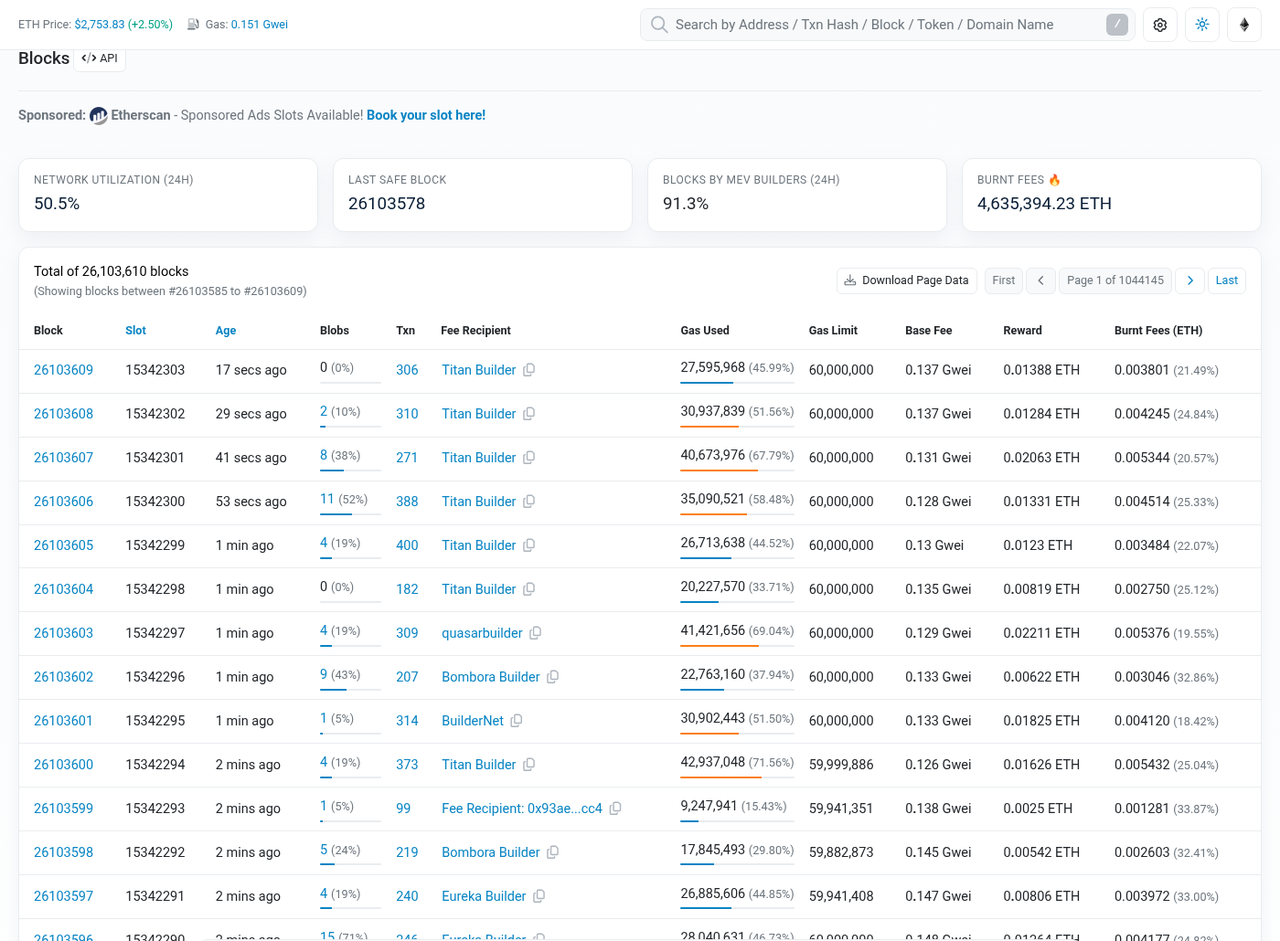The image size is (1280, 941).
Task: Toggle the Age column format
Action: tap(226, 331)
